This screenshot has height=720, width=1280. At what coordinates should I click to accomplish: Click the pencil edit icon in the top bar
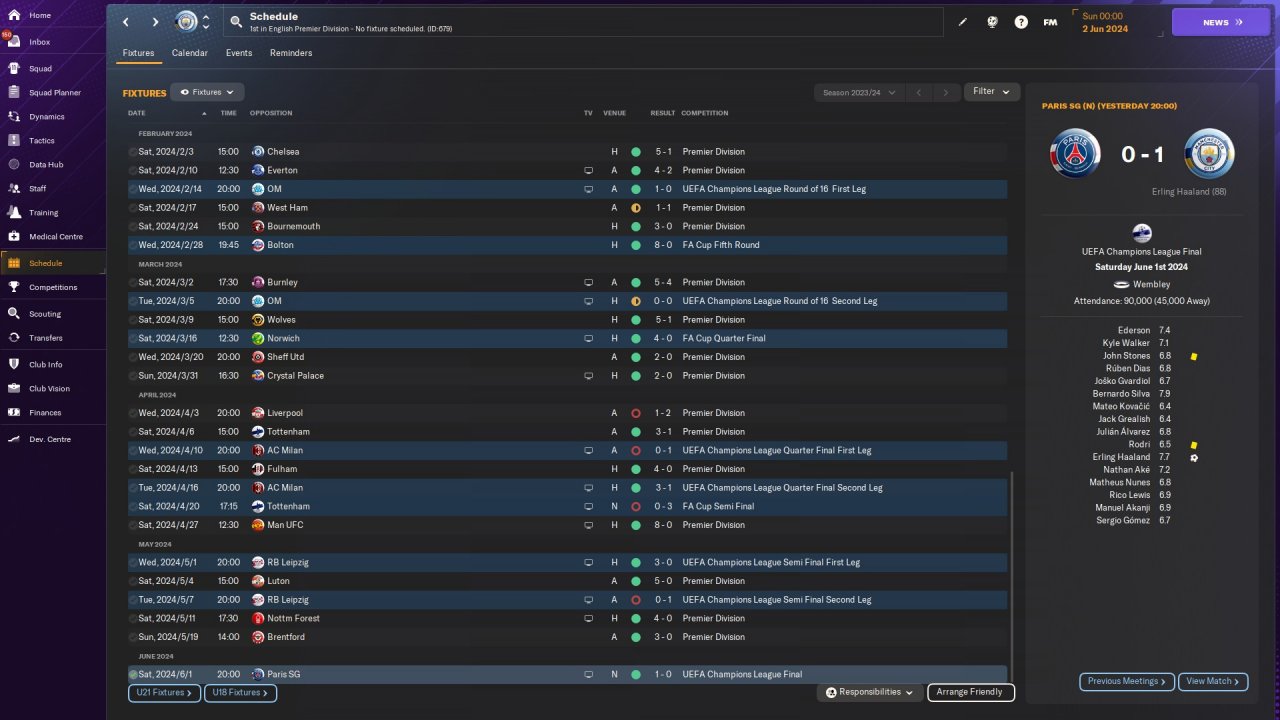coord(963,22)
